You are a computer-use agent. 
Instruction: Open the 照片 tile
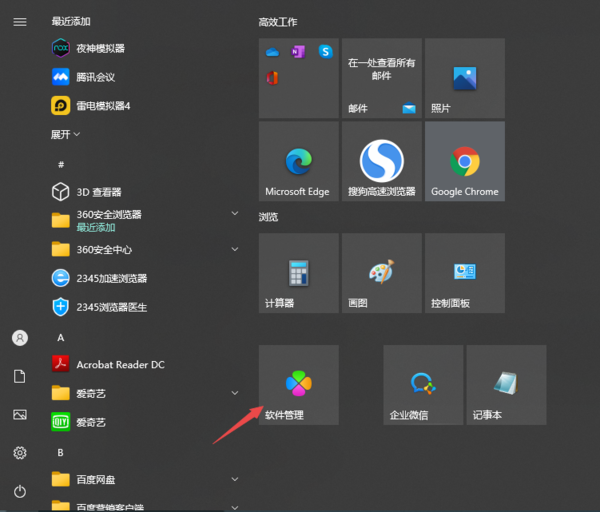[464, 78]
